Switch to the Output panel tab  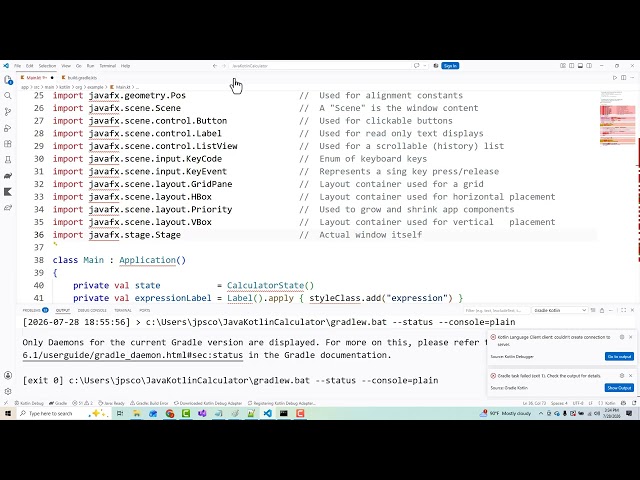tap(63, 310)
